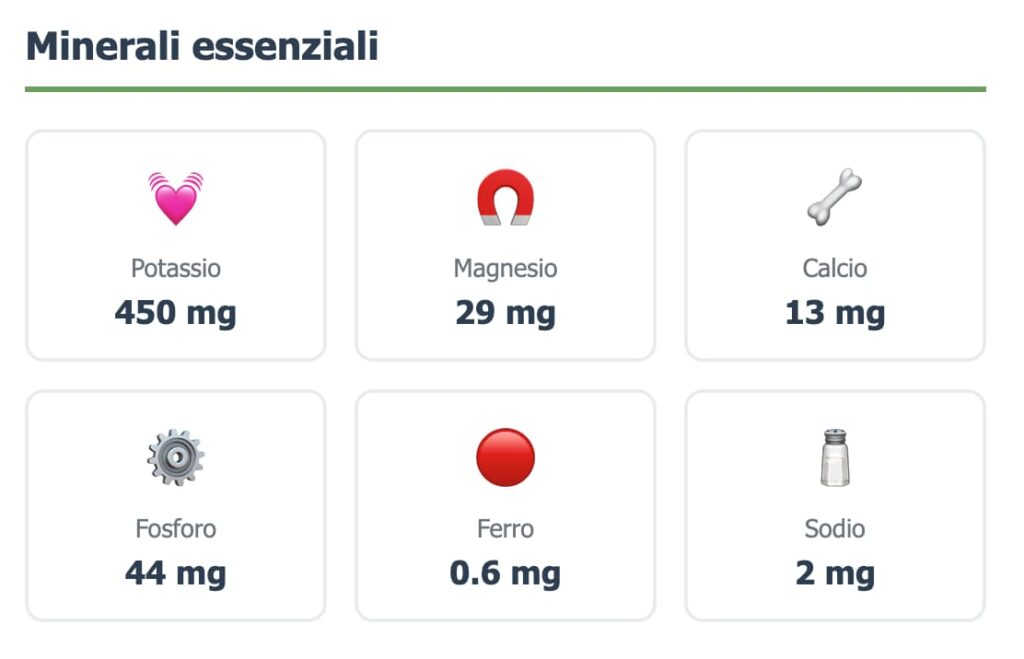Viewport: 1024px width, 659px height.
Task: Click the salt shaker Sodio icon
Action: tap(835, 457)
